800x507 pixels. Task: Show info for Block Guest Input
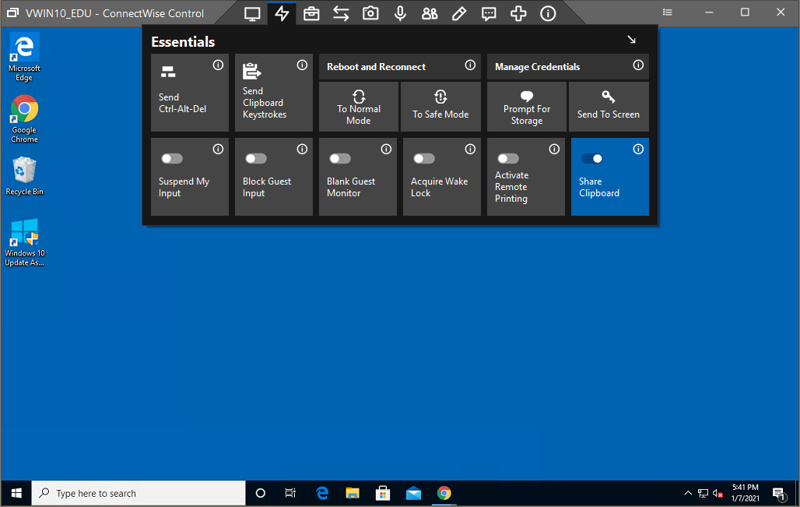pos(302,149)
